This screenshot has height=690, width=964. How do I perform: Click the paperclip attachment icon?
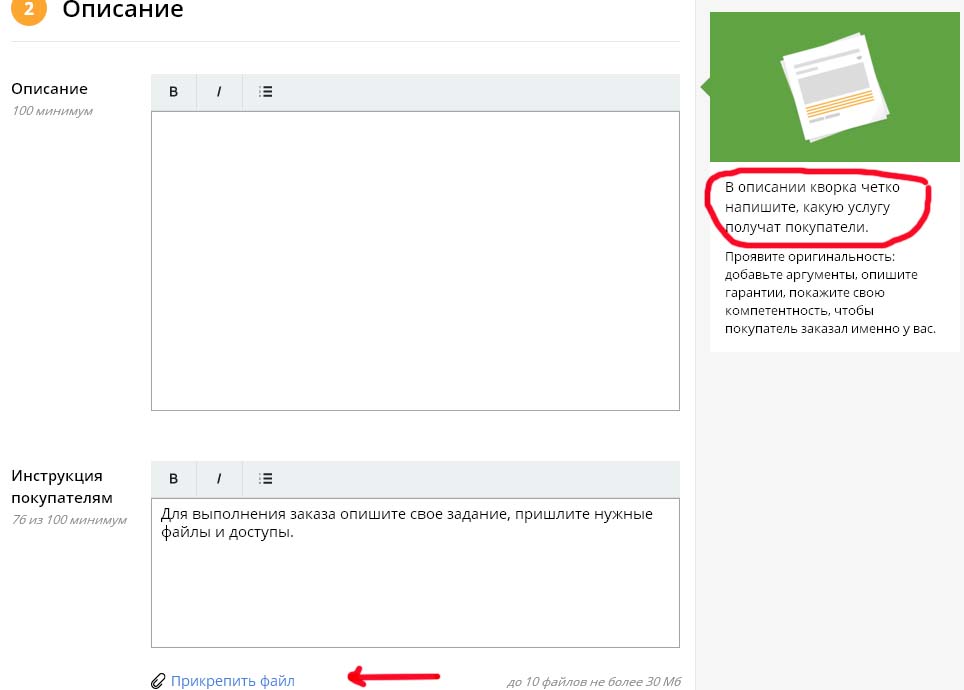(158, 681)
